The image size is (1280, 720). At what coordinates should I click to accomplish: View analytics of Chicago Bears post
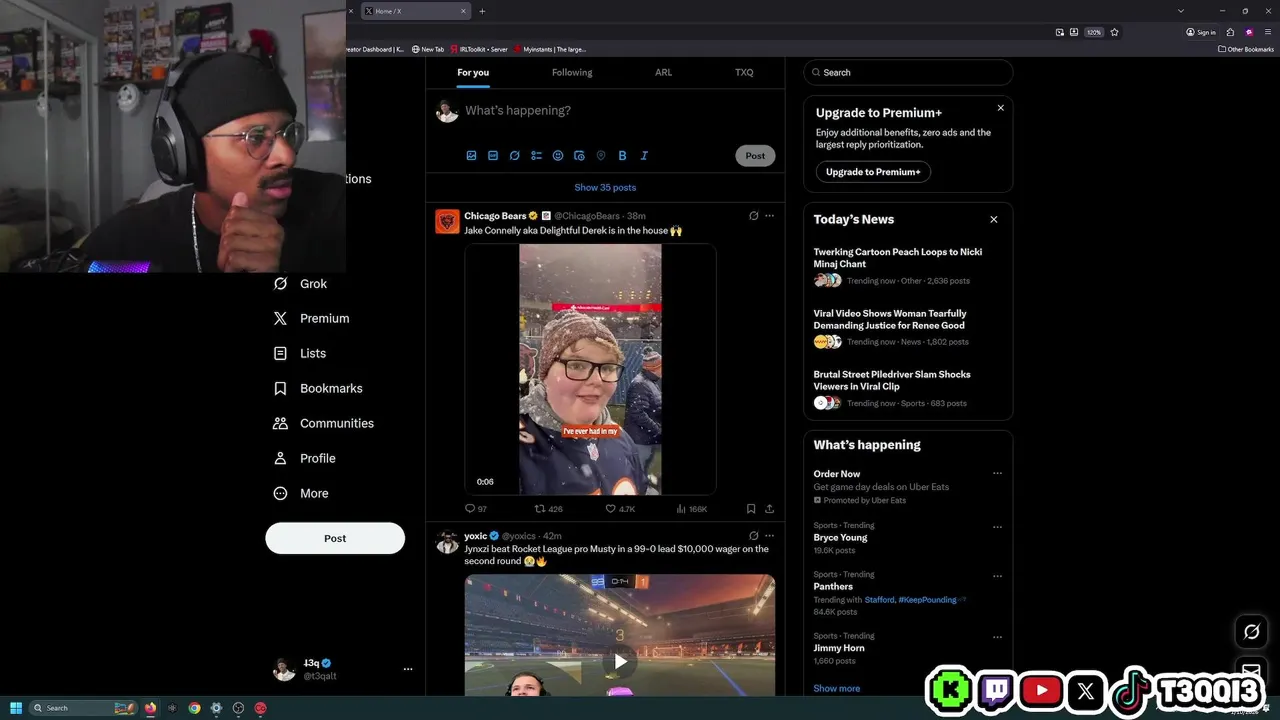point(691,509)
